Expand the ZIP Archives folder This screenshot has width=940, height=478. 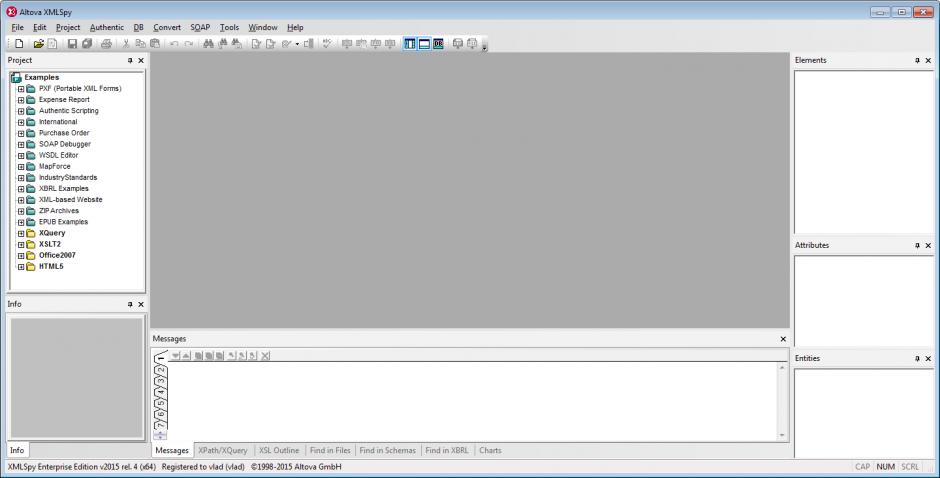coord(21,211)
